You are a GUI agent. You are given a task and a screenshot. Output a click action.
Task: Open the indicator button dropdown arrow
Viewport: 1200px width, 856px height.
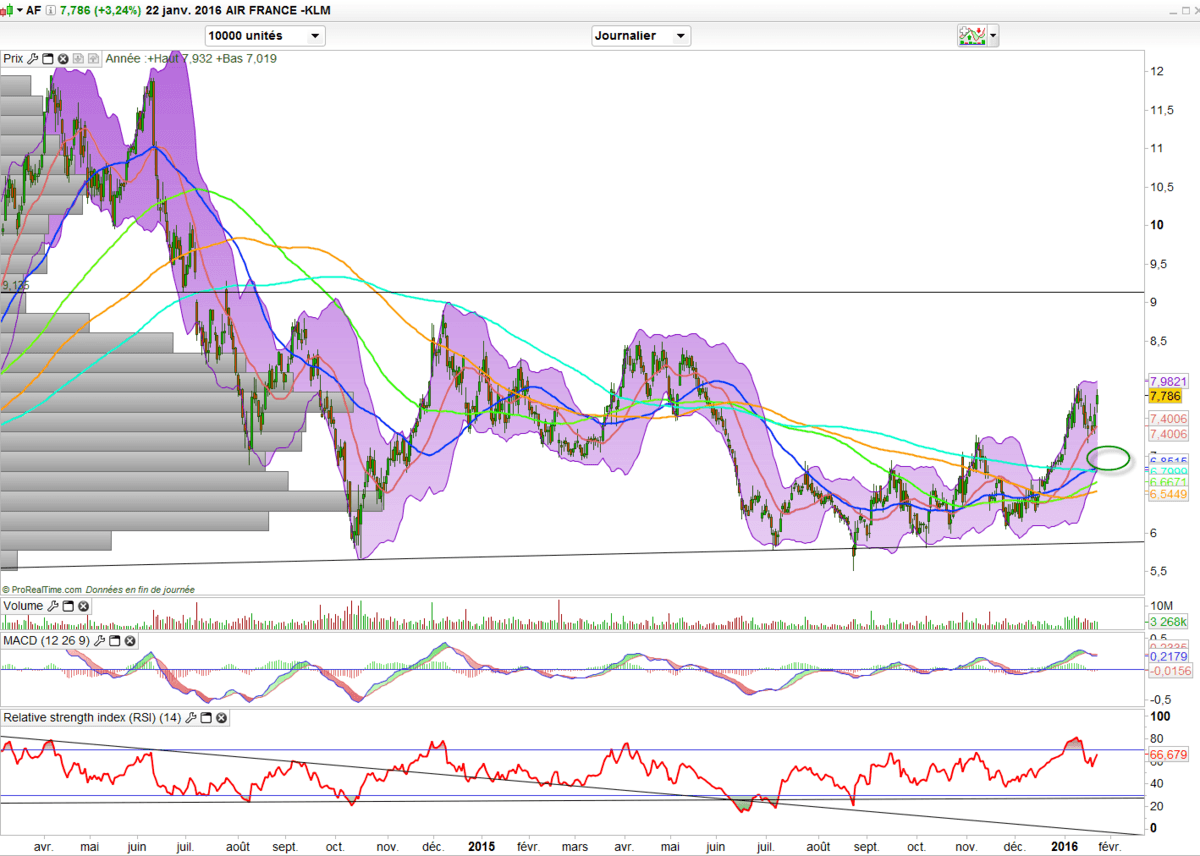tap(993, 36)
